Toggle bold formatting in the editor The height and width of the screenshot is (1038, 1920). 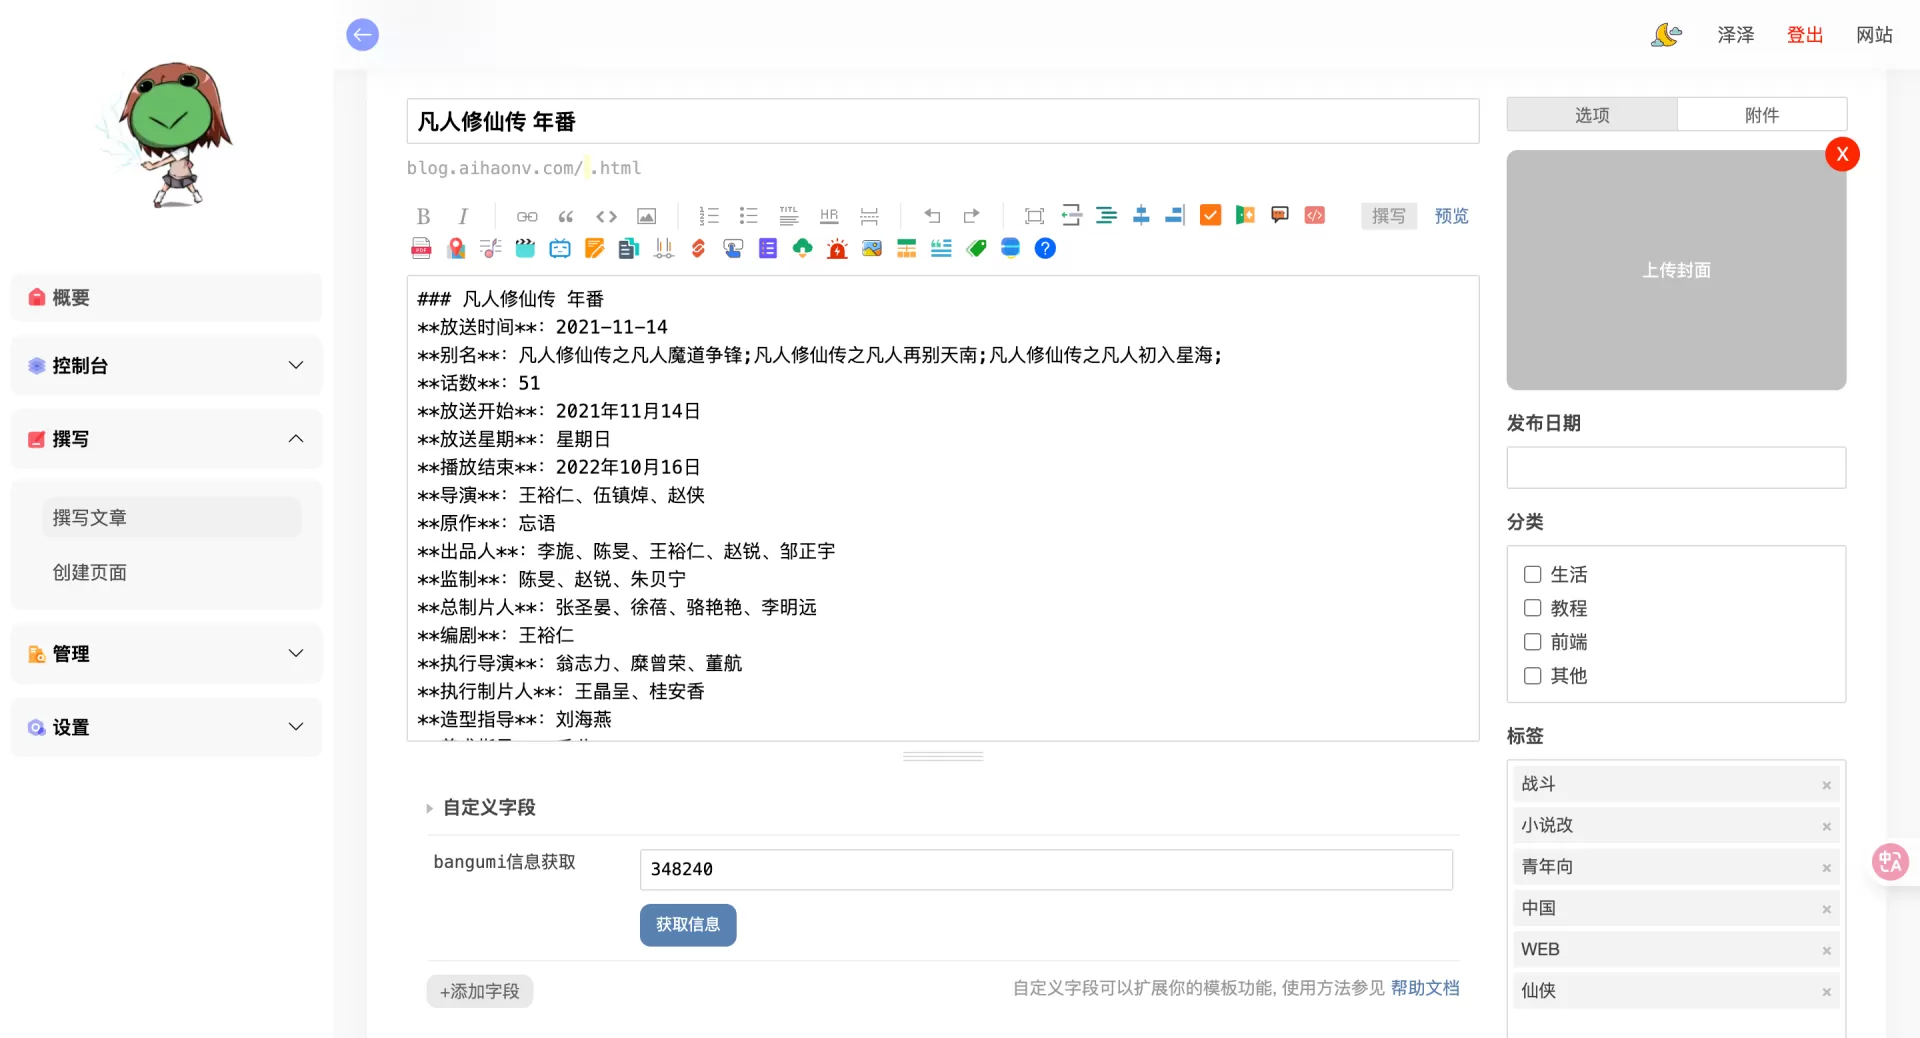(x=423, y=216)
